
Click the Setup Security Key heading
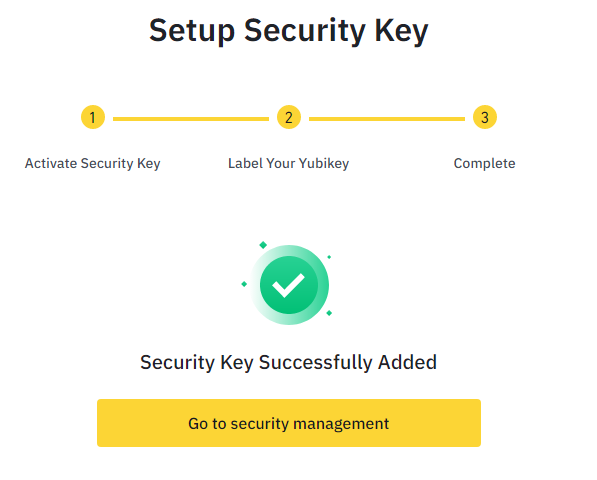pyautogui.click(x=289, y=31)
